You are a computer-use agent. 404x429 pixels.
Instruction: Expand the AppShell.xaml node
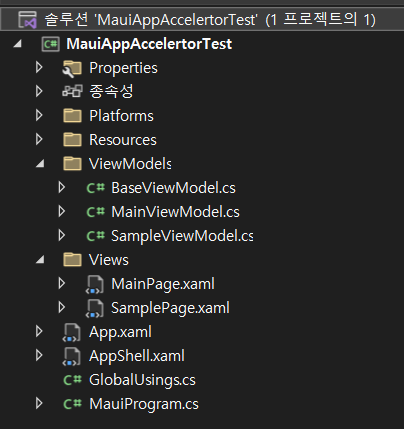coord(39,355)
